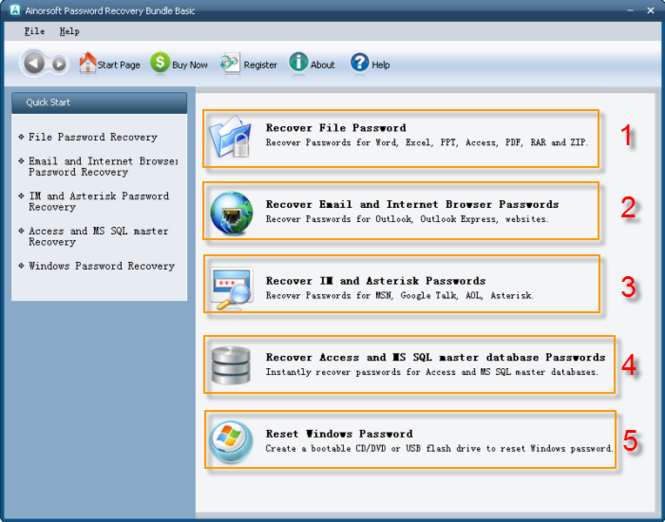Click the Ainorsoft app icon in title bar
665x522 pixels.
point(15,10)
